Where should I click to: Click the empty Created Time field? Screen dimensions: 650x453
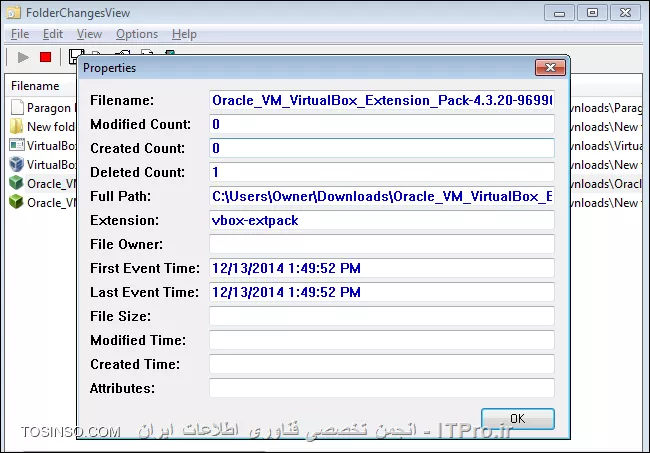pyautogui.click(x=382, y=364)
